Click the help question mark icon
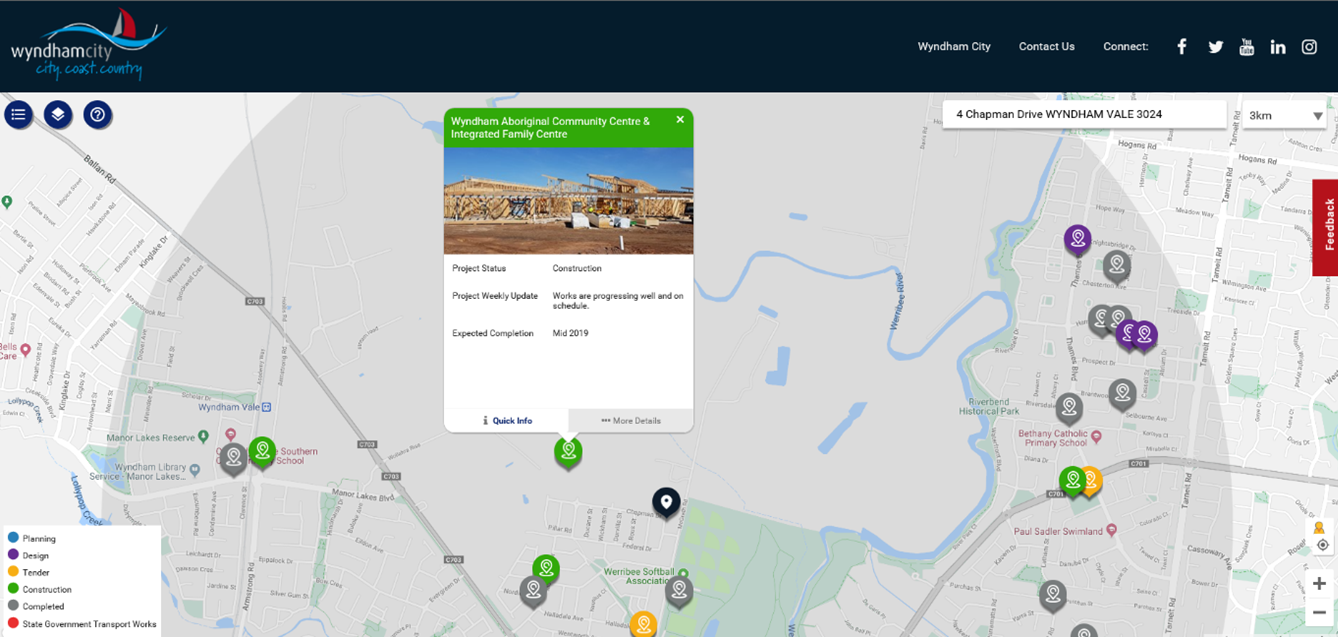 [98, 115]
